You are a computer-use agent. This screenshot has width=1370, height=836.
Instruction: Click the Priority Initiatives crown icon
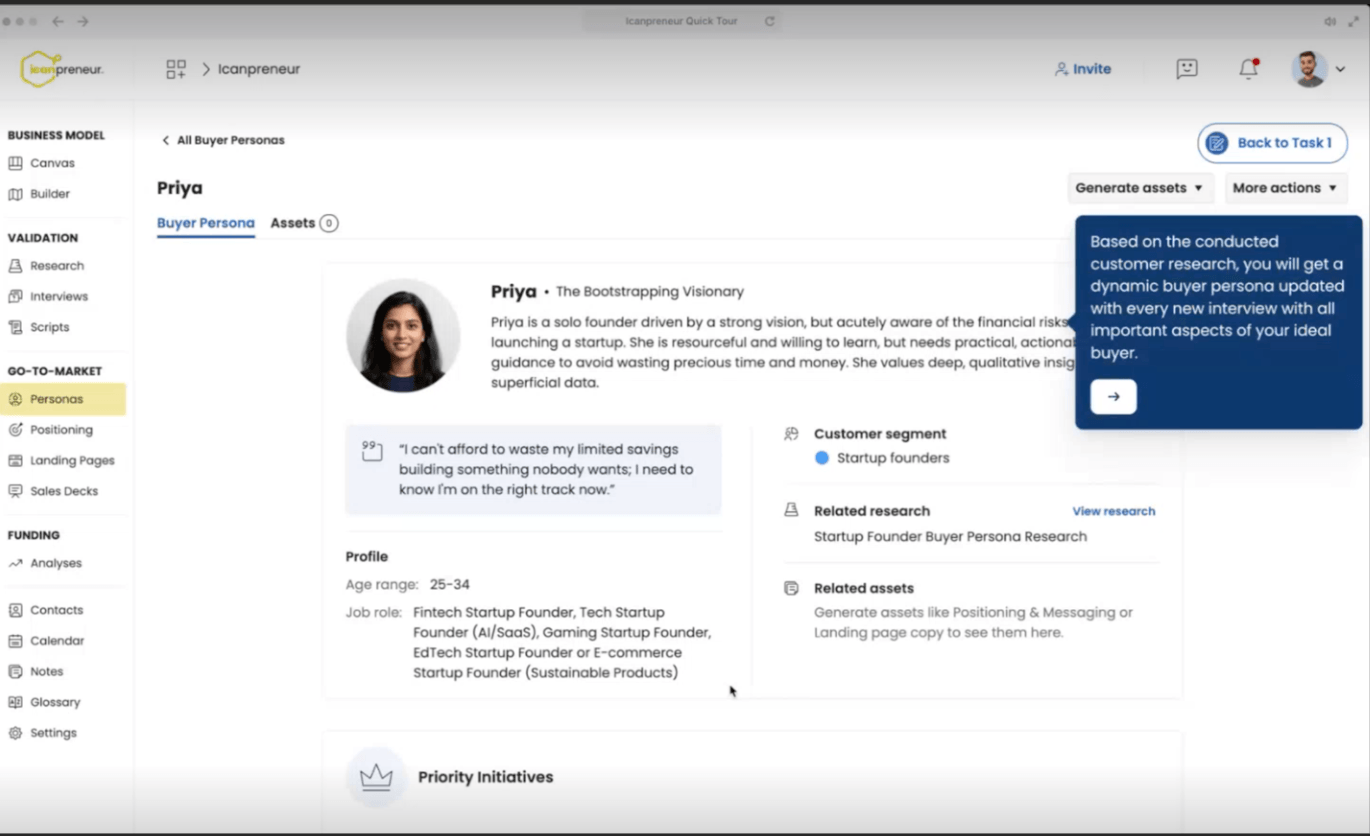[376, 777]
